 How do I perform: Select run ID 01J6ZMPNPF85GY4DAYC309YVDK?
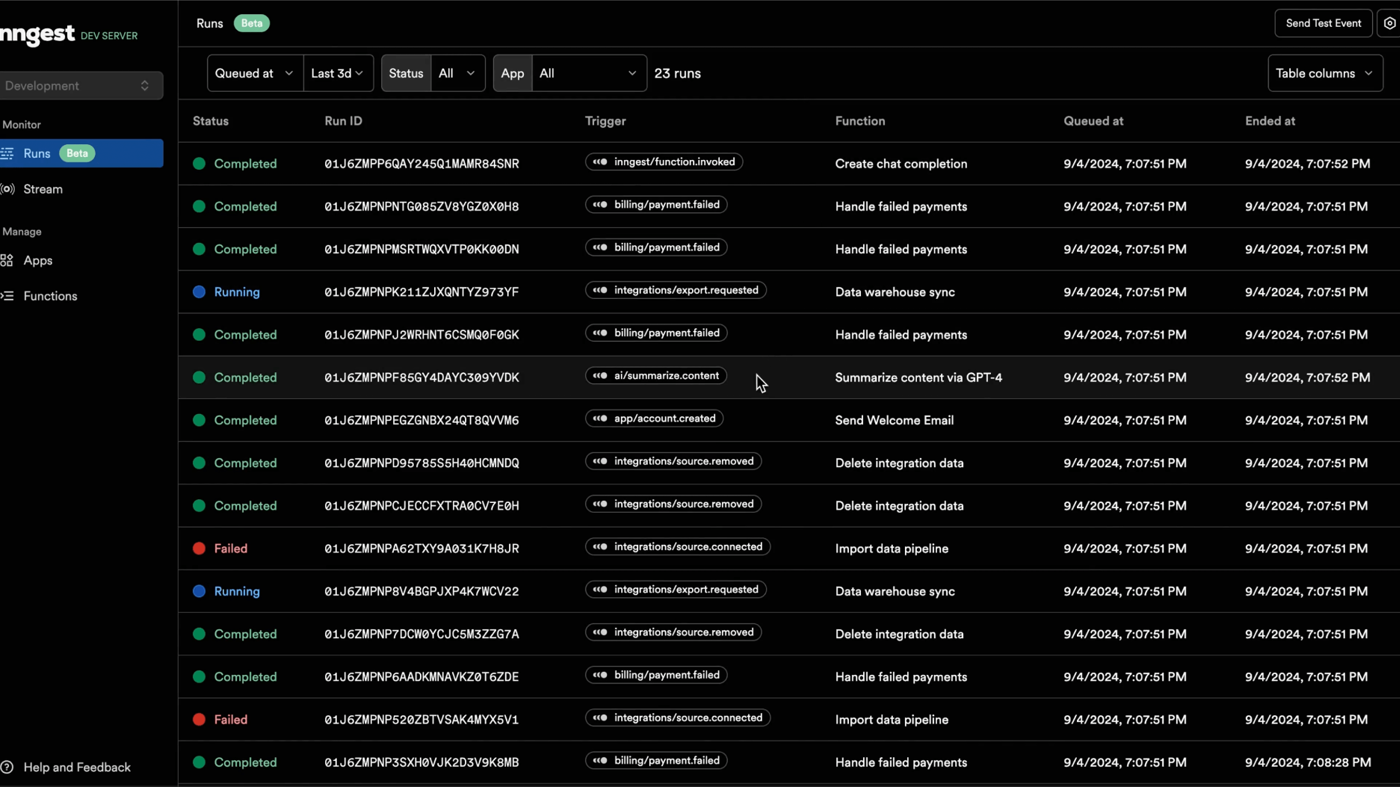pos(421,378)
